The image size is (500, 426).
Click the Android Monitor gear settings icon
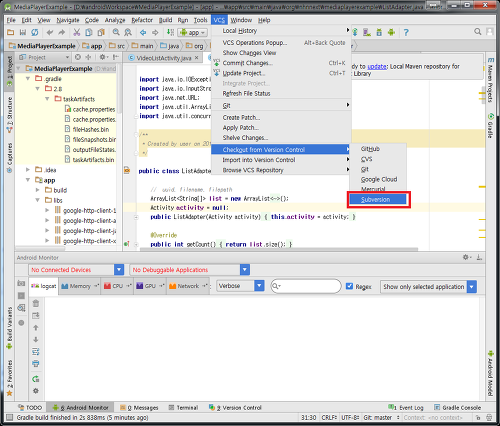click(466, 257)
